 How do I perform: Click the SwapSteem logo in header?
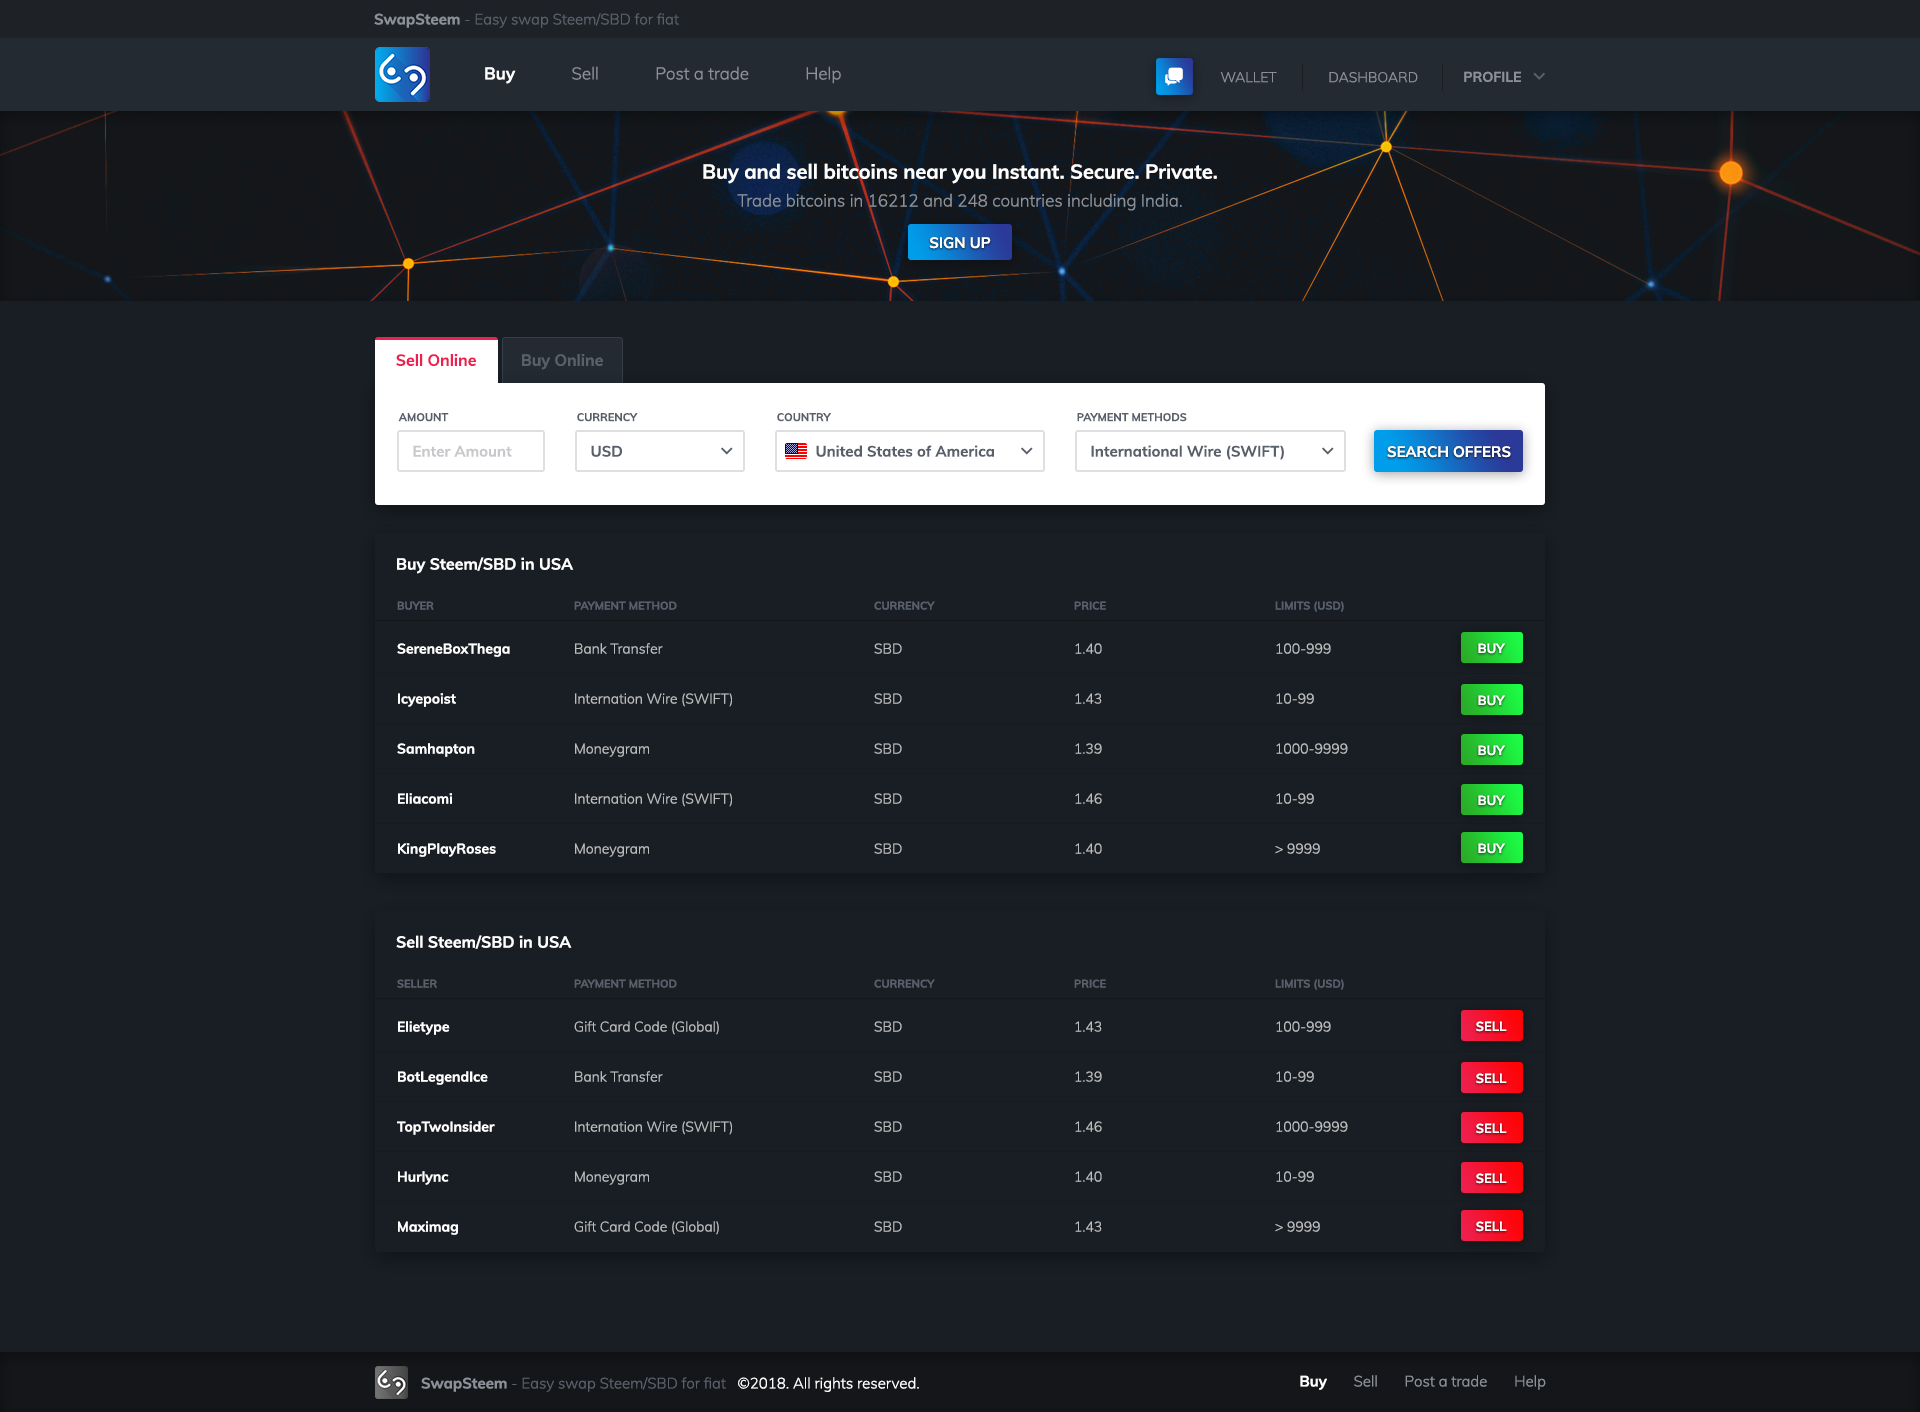[402, 74]
